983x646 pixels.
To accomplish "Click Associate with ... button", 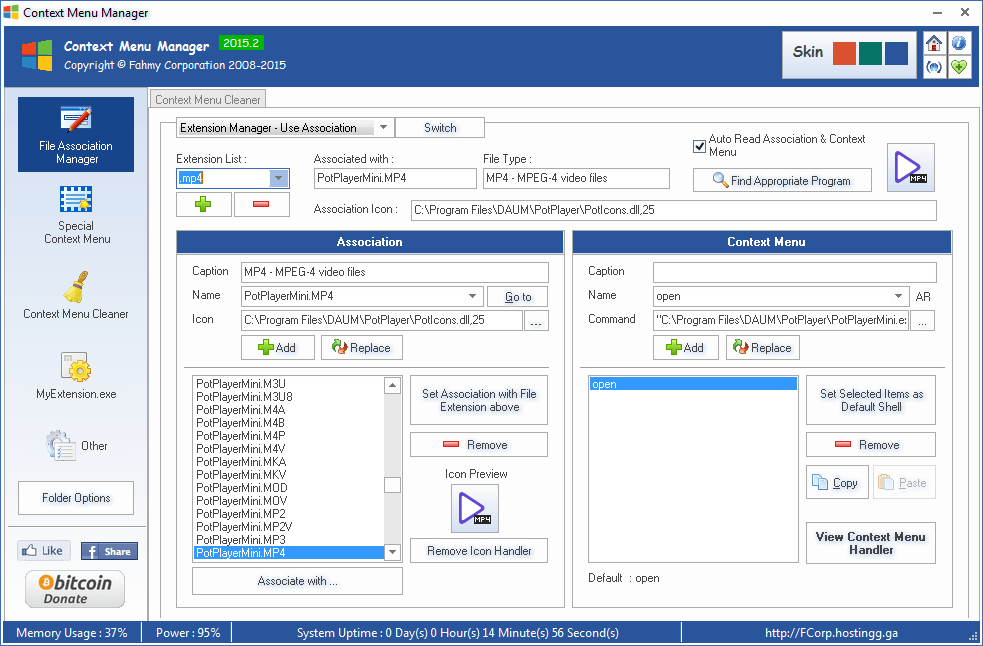I will coord(297,581).
